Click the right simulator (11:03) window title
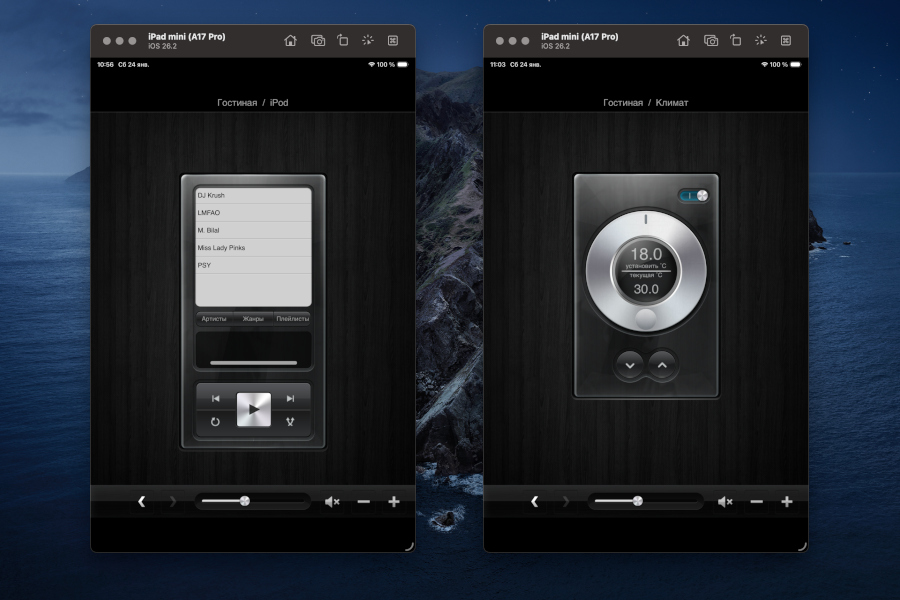 (x=580, y=36)
